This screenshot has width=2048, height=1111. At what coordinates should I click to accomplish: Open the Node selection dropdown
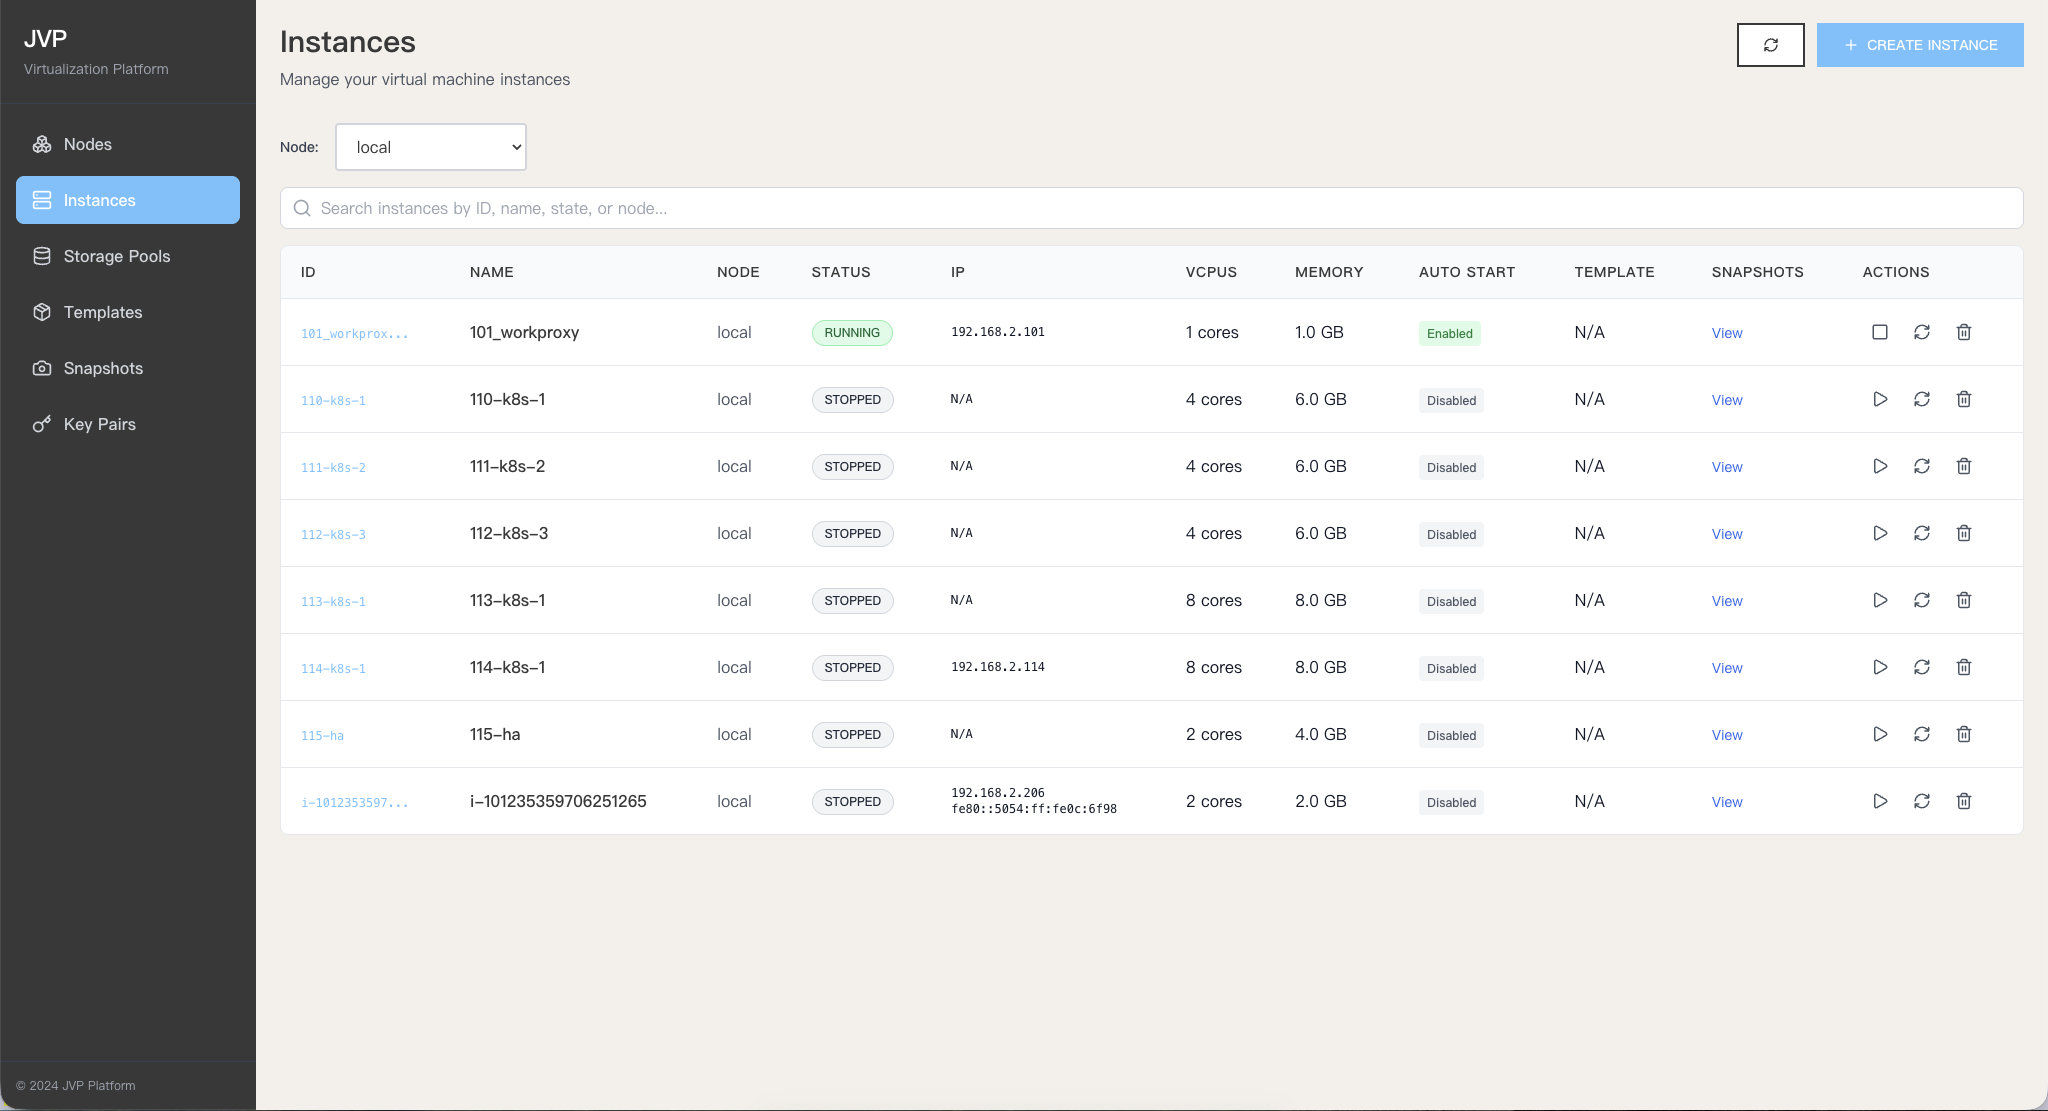pos(430,147)
